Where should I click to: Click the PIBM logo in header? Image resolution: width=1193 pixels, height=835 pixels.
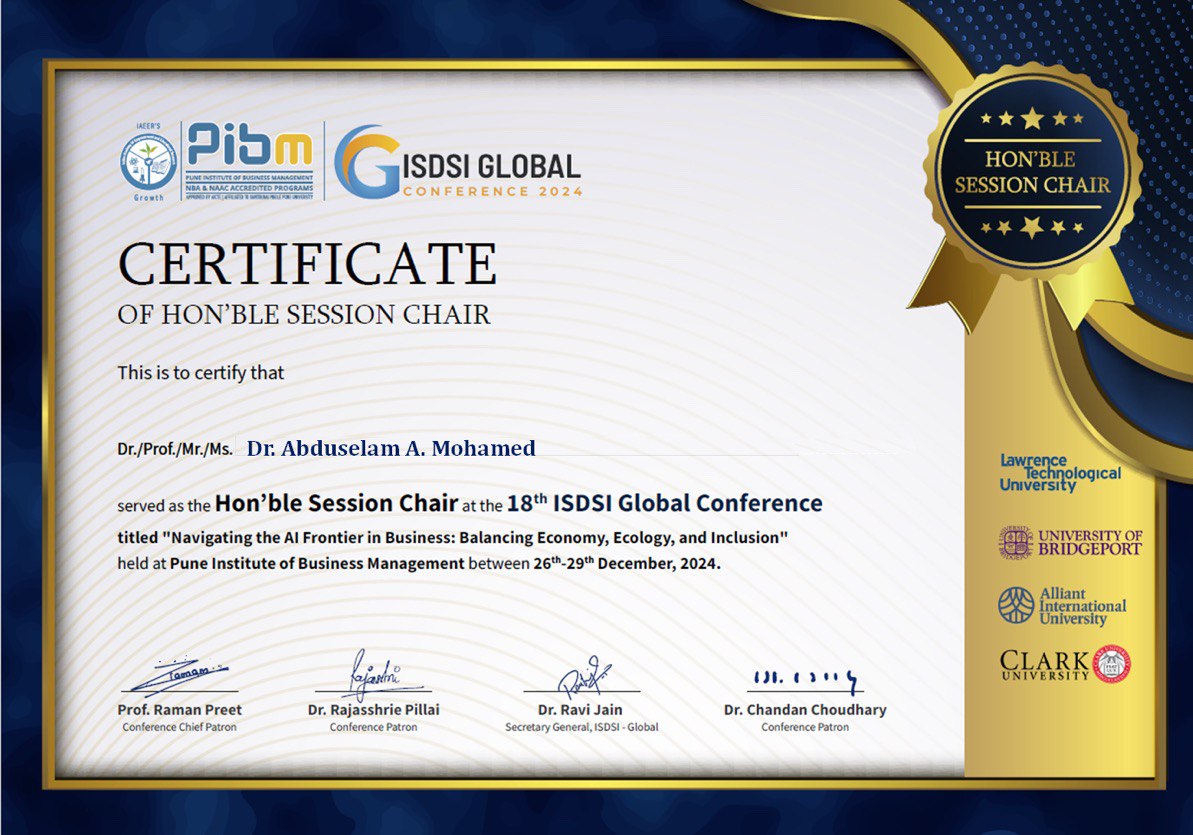[250, 160]
